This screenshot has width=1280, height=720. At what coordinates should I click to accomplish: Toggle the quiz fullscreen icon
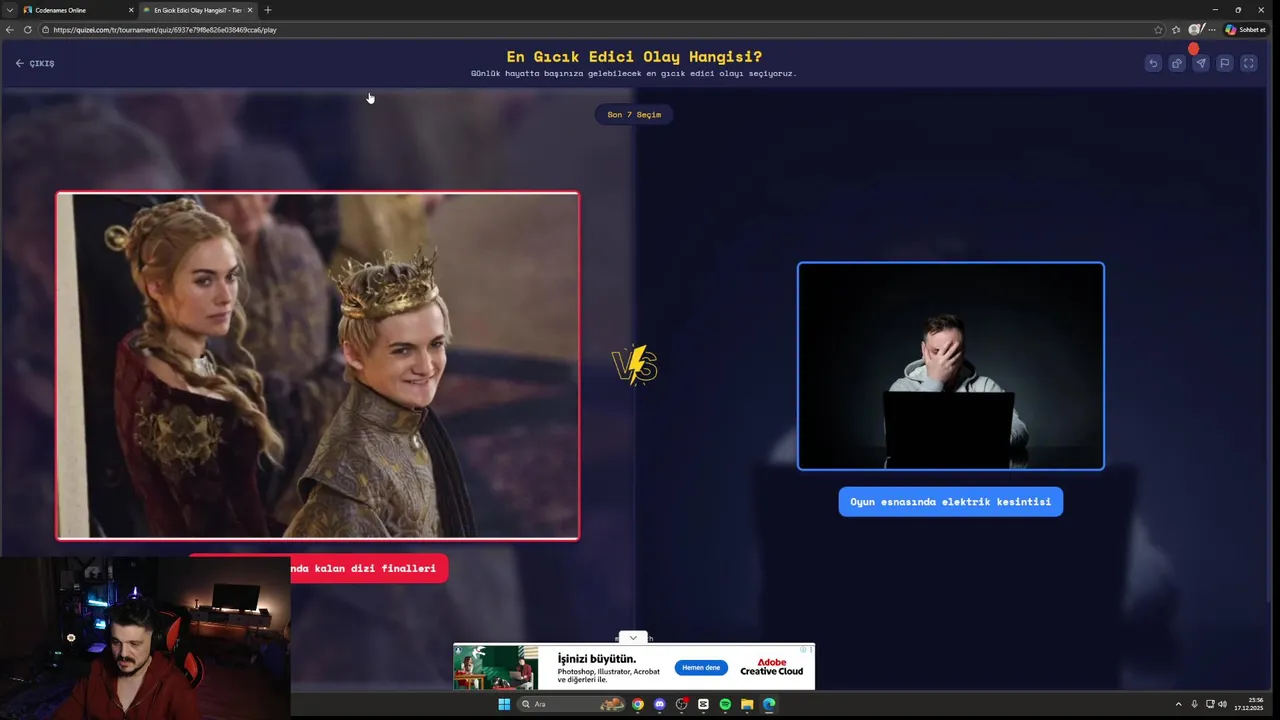click(1249, 63)
